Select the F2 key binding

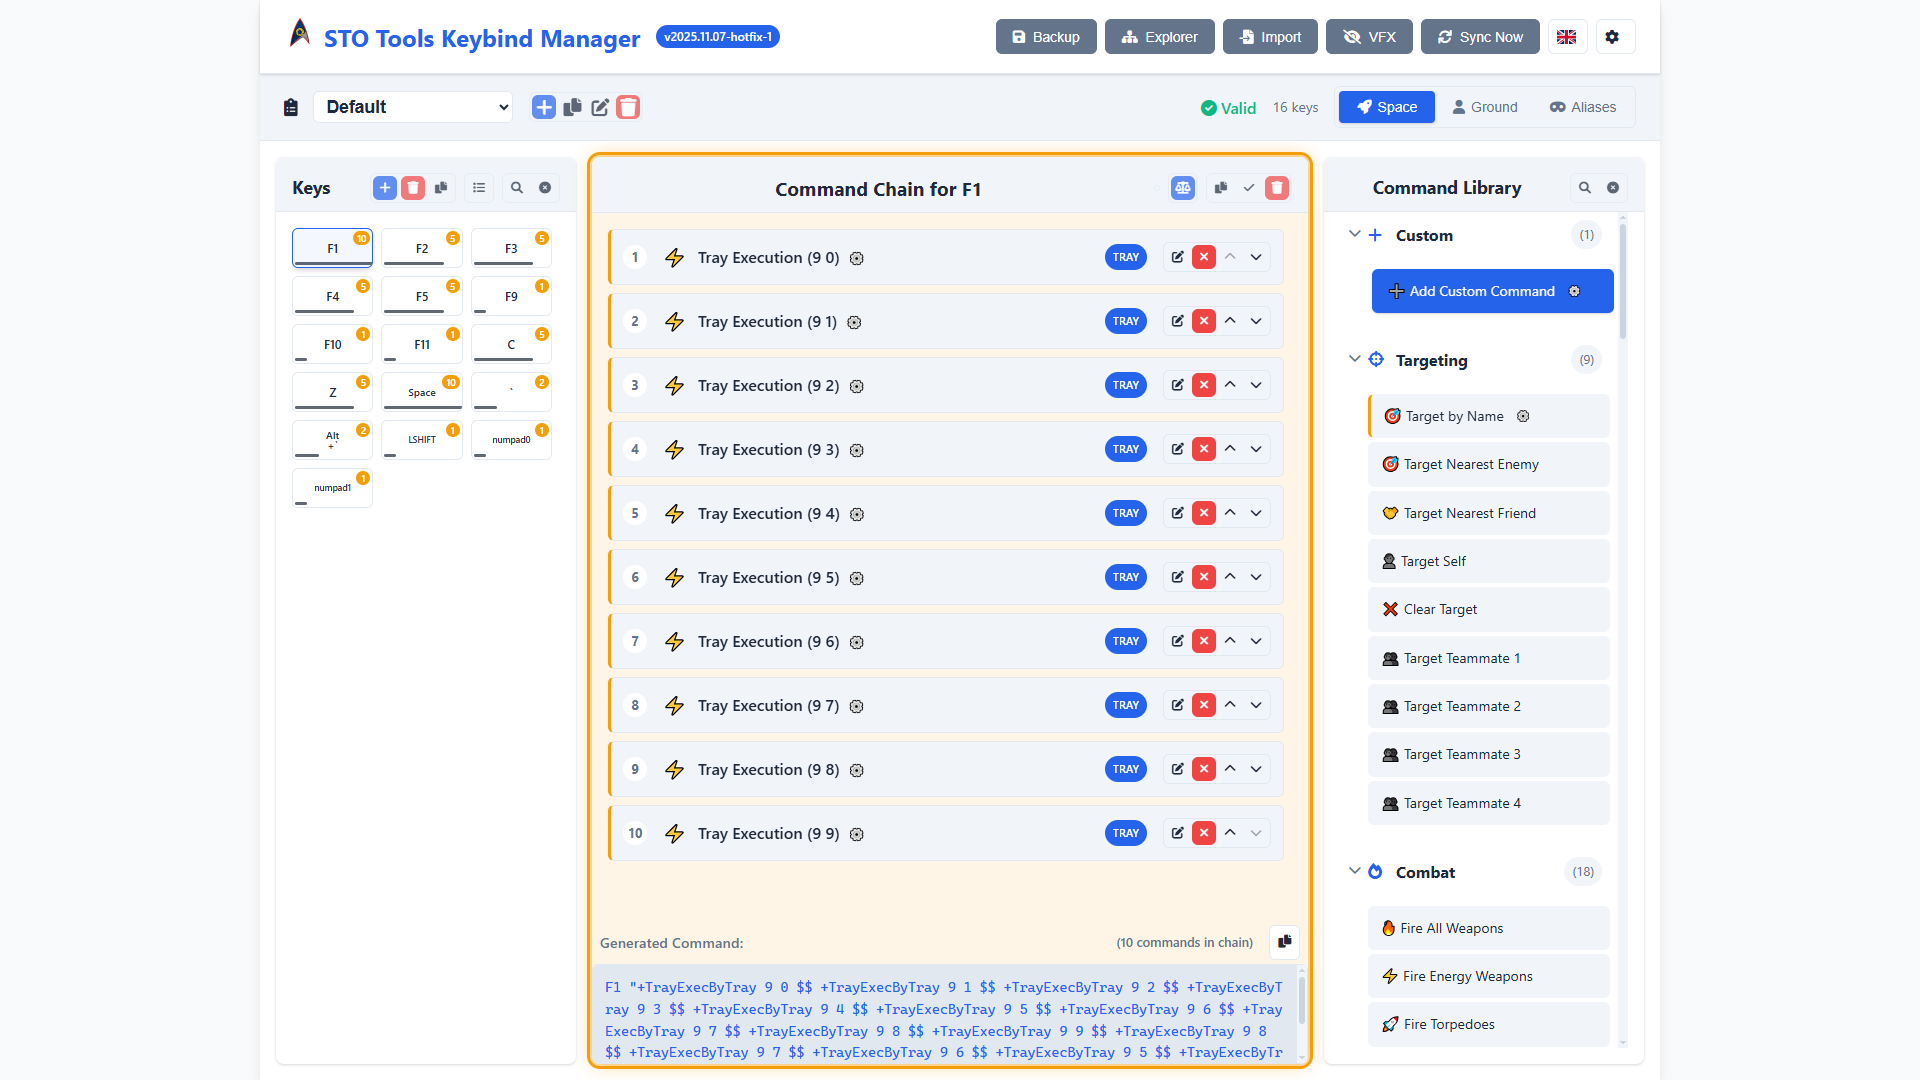[x=421, y=247]
